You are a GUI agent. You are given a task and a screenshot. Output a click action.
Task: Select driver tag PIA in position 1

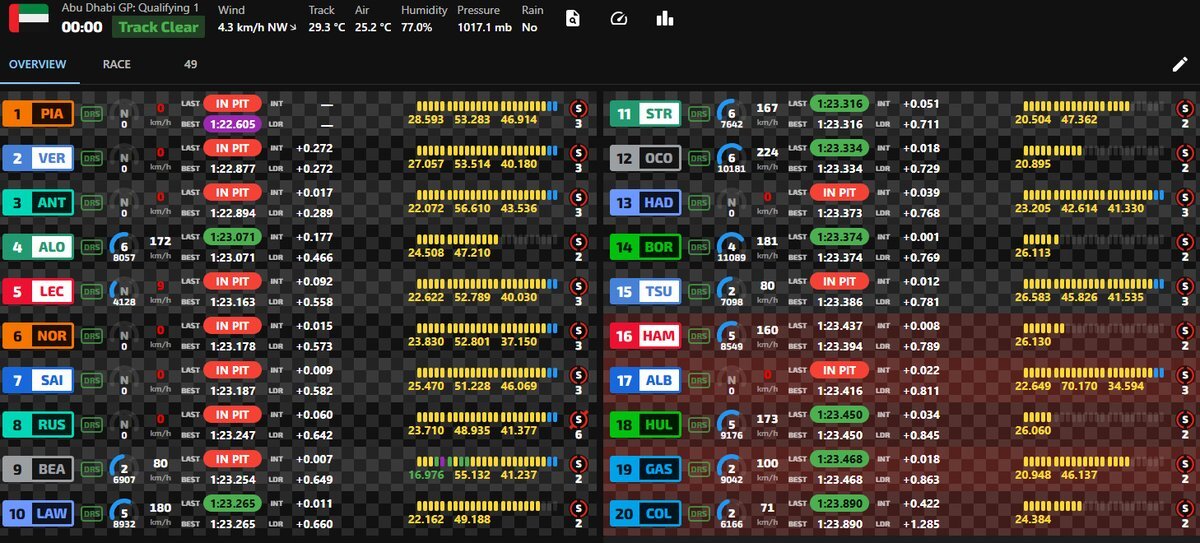37,113
